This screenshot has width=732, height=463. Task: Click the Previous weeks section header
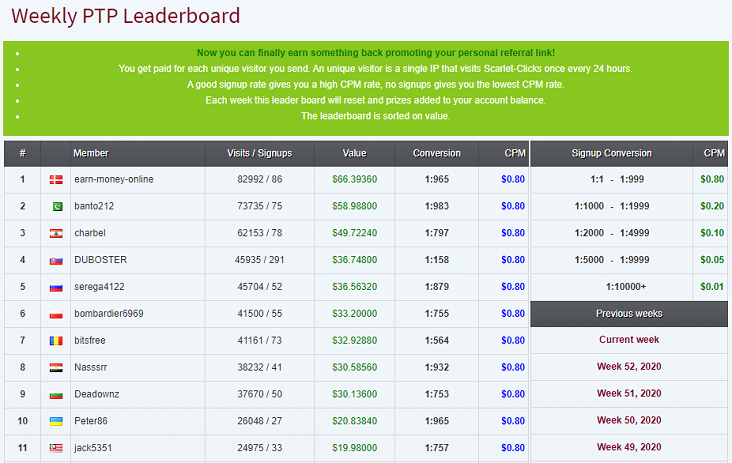pyautogui.click(x=628, y=314)
